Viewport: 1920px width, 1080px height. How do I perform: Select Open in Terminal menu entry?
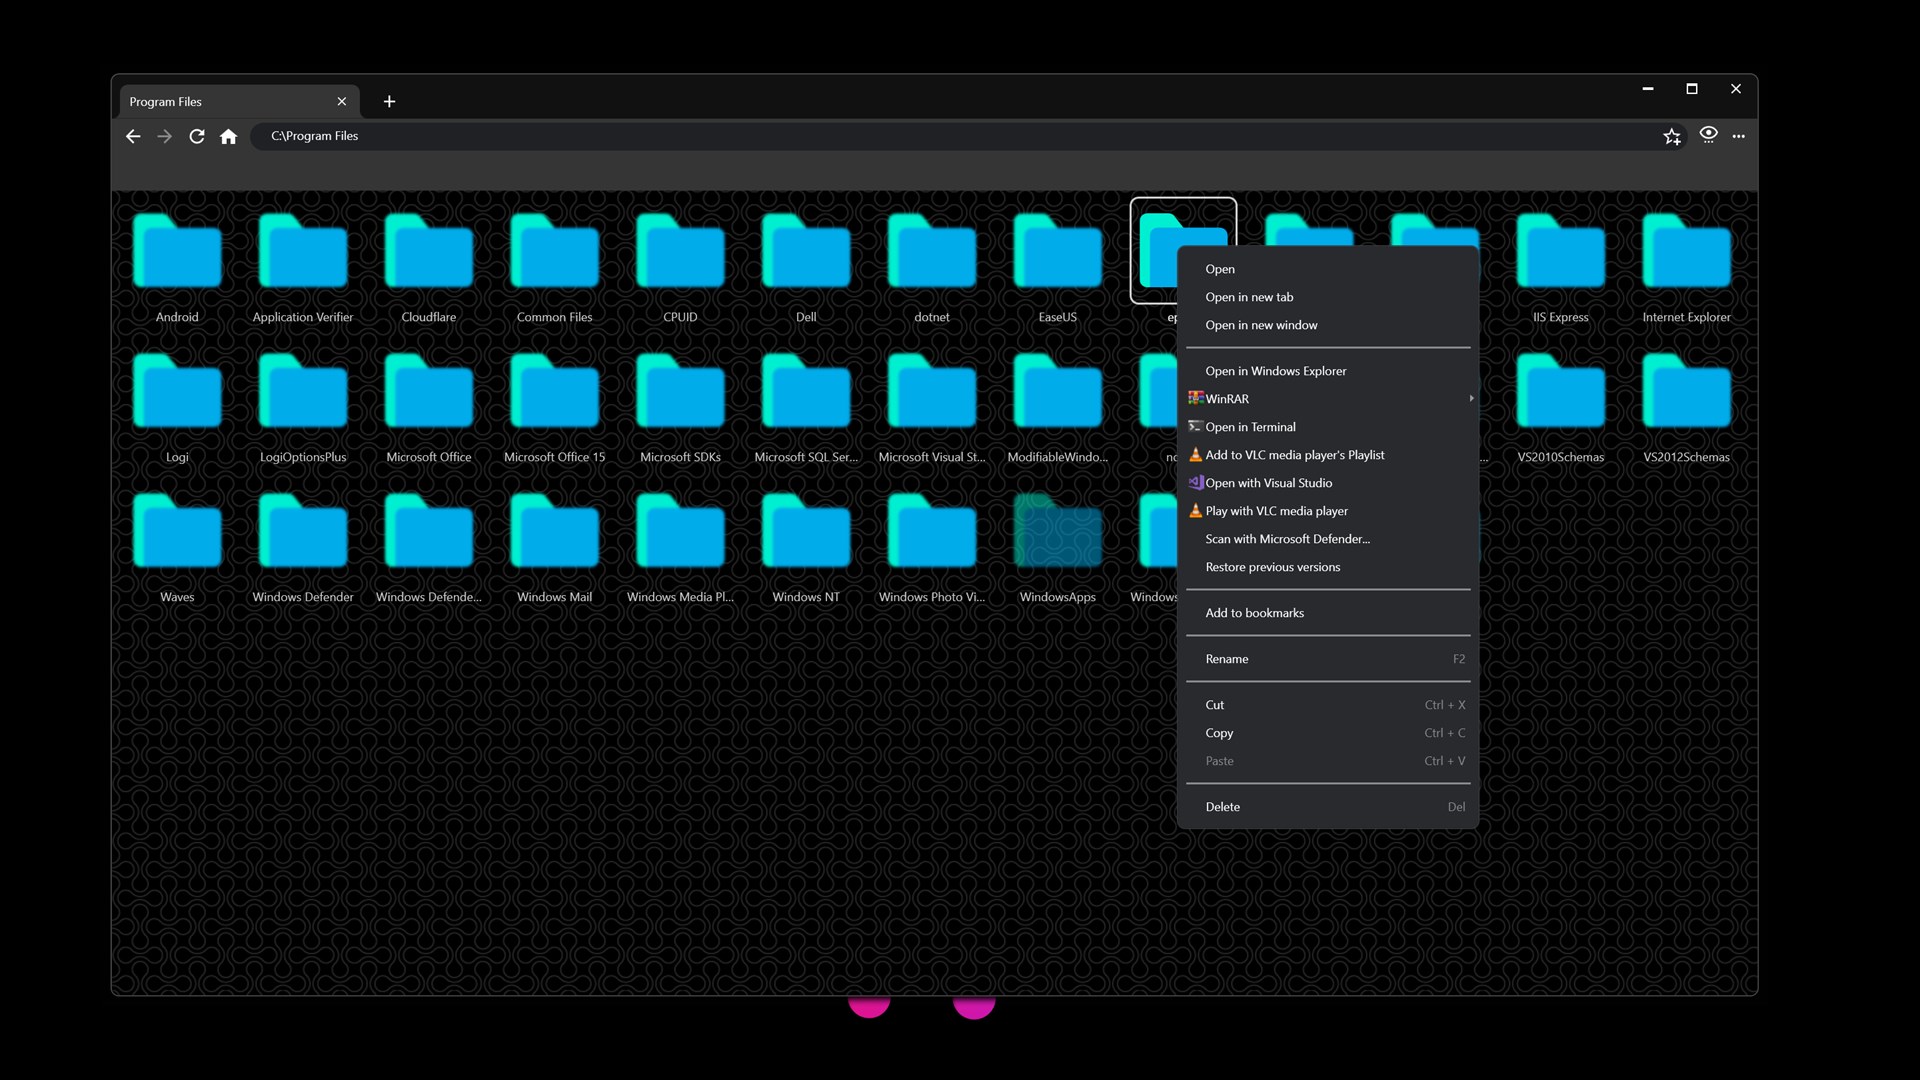click(1250, 427)
